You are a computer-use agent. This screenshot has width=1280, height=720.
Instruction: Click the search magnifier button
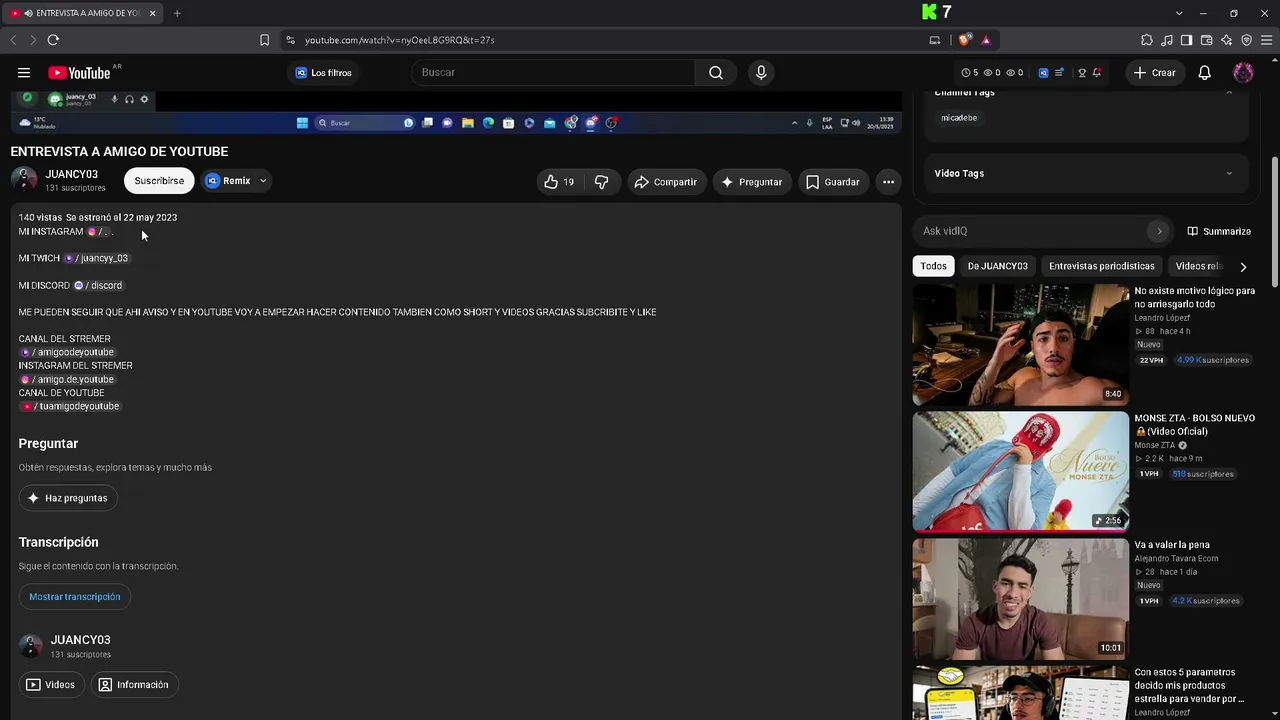pyautogui.click(x=716, y=72)
